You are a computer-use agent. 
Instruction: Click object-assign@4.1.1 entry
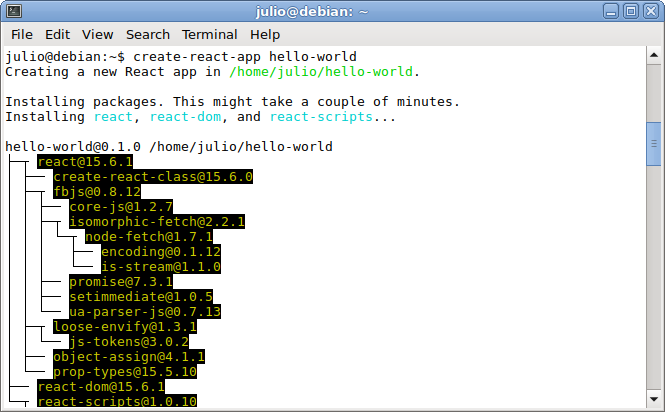129,356
